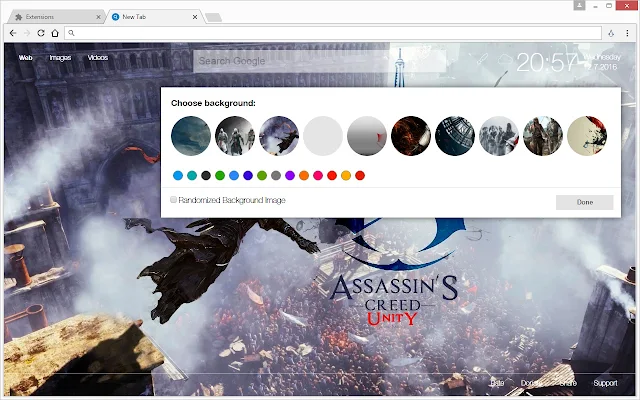Select the leaping assassin background thumbnail
640x400 pixels.
click(279, 136)
